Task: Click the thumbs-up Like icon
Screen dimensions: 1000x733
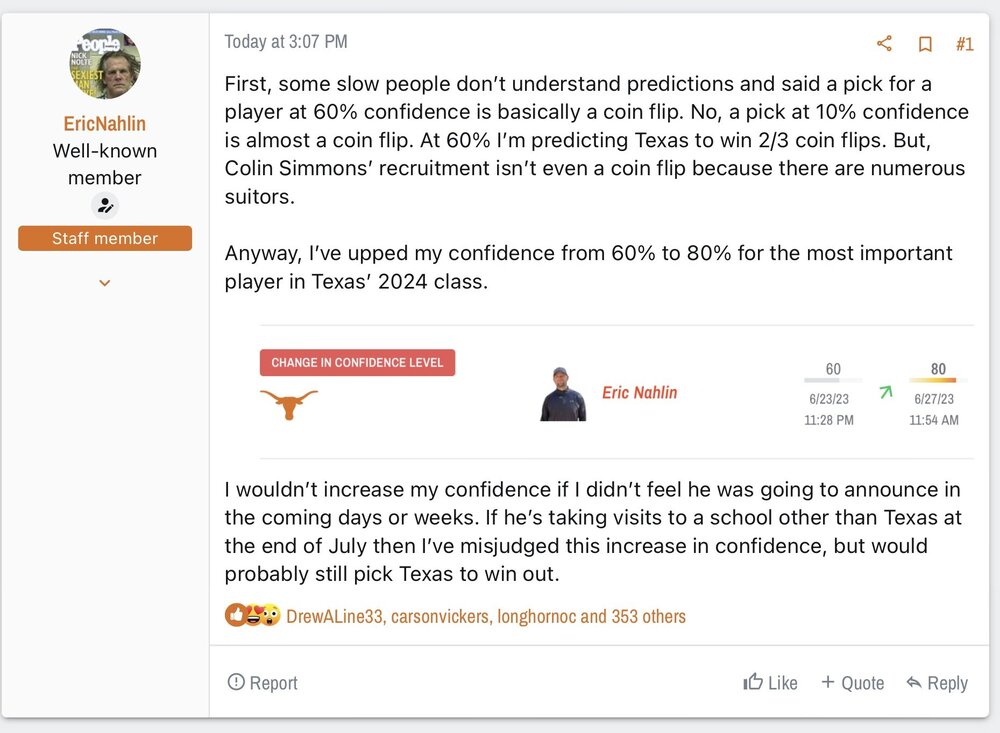Action: [x=753, y=682]
